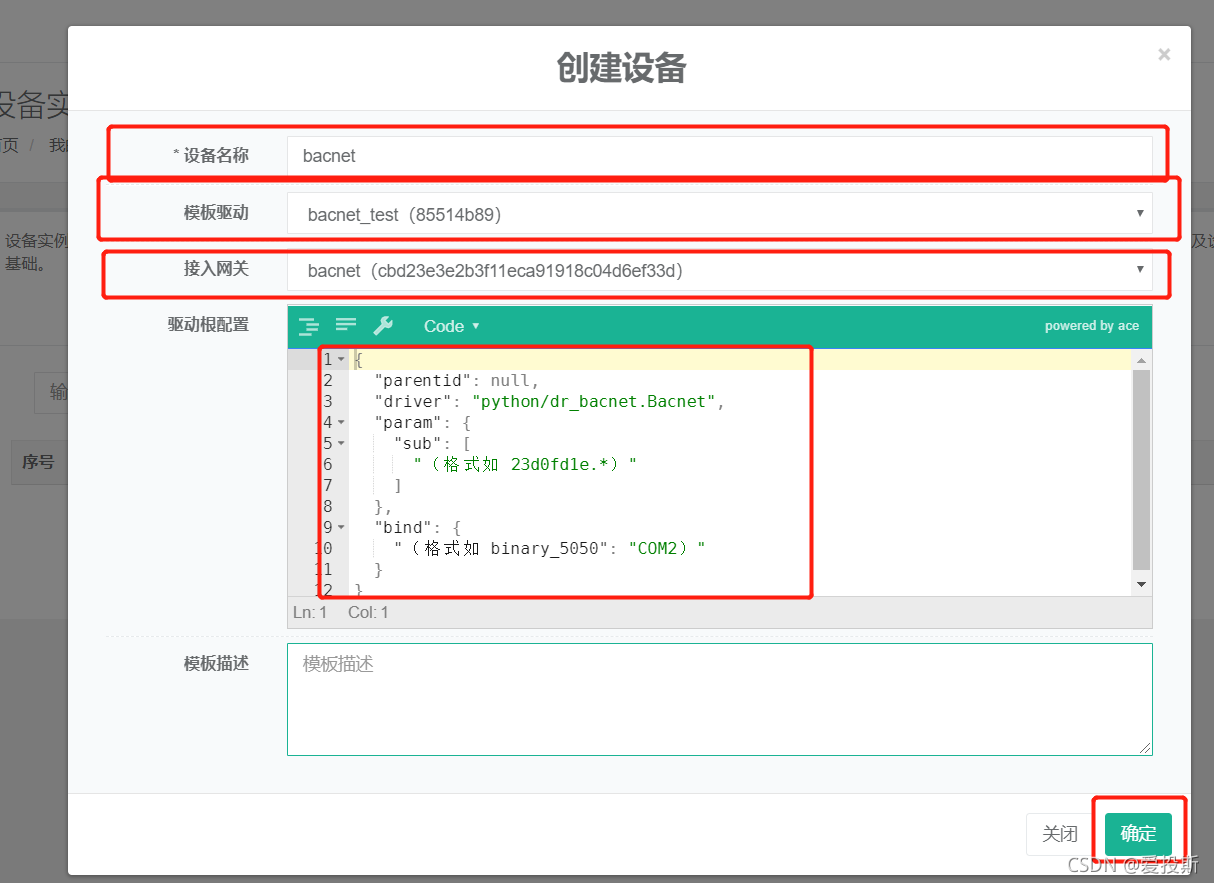Image resolution: width=1214 pixels, height=883 pixels.
Task: Click the 模板描述 text area
Action: click(719, 699)
